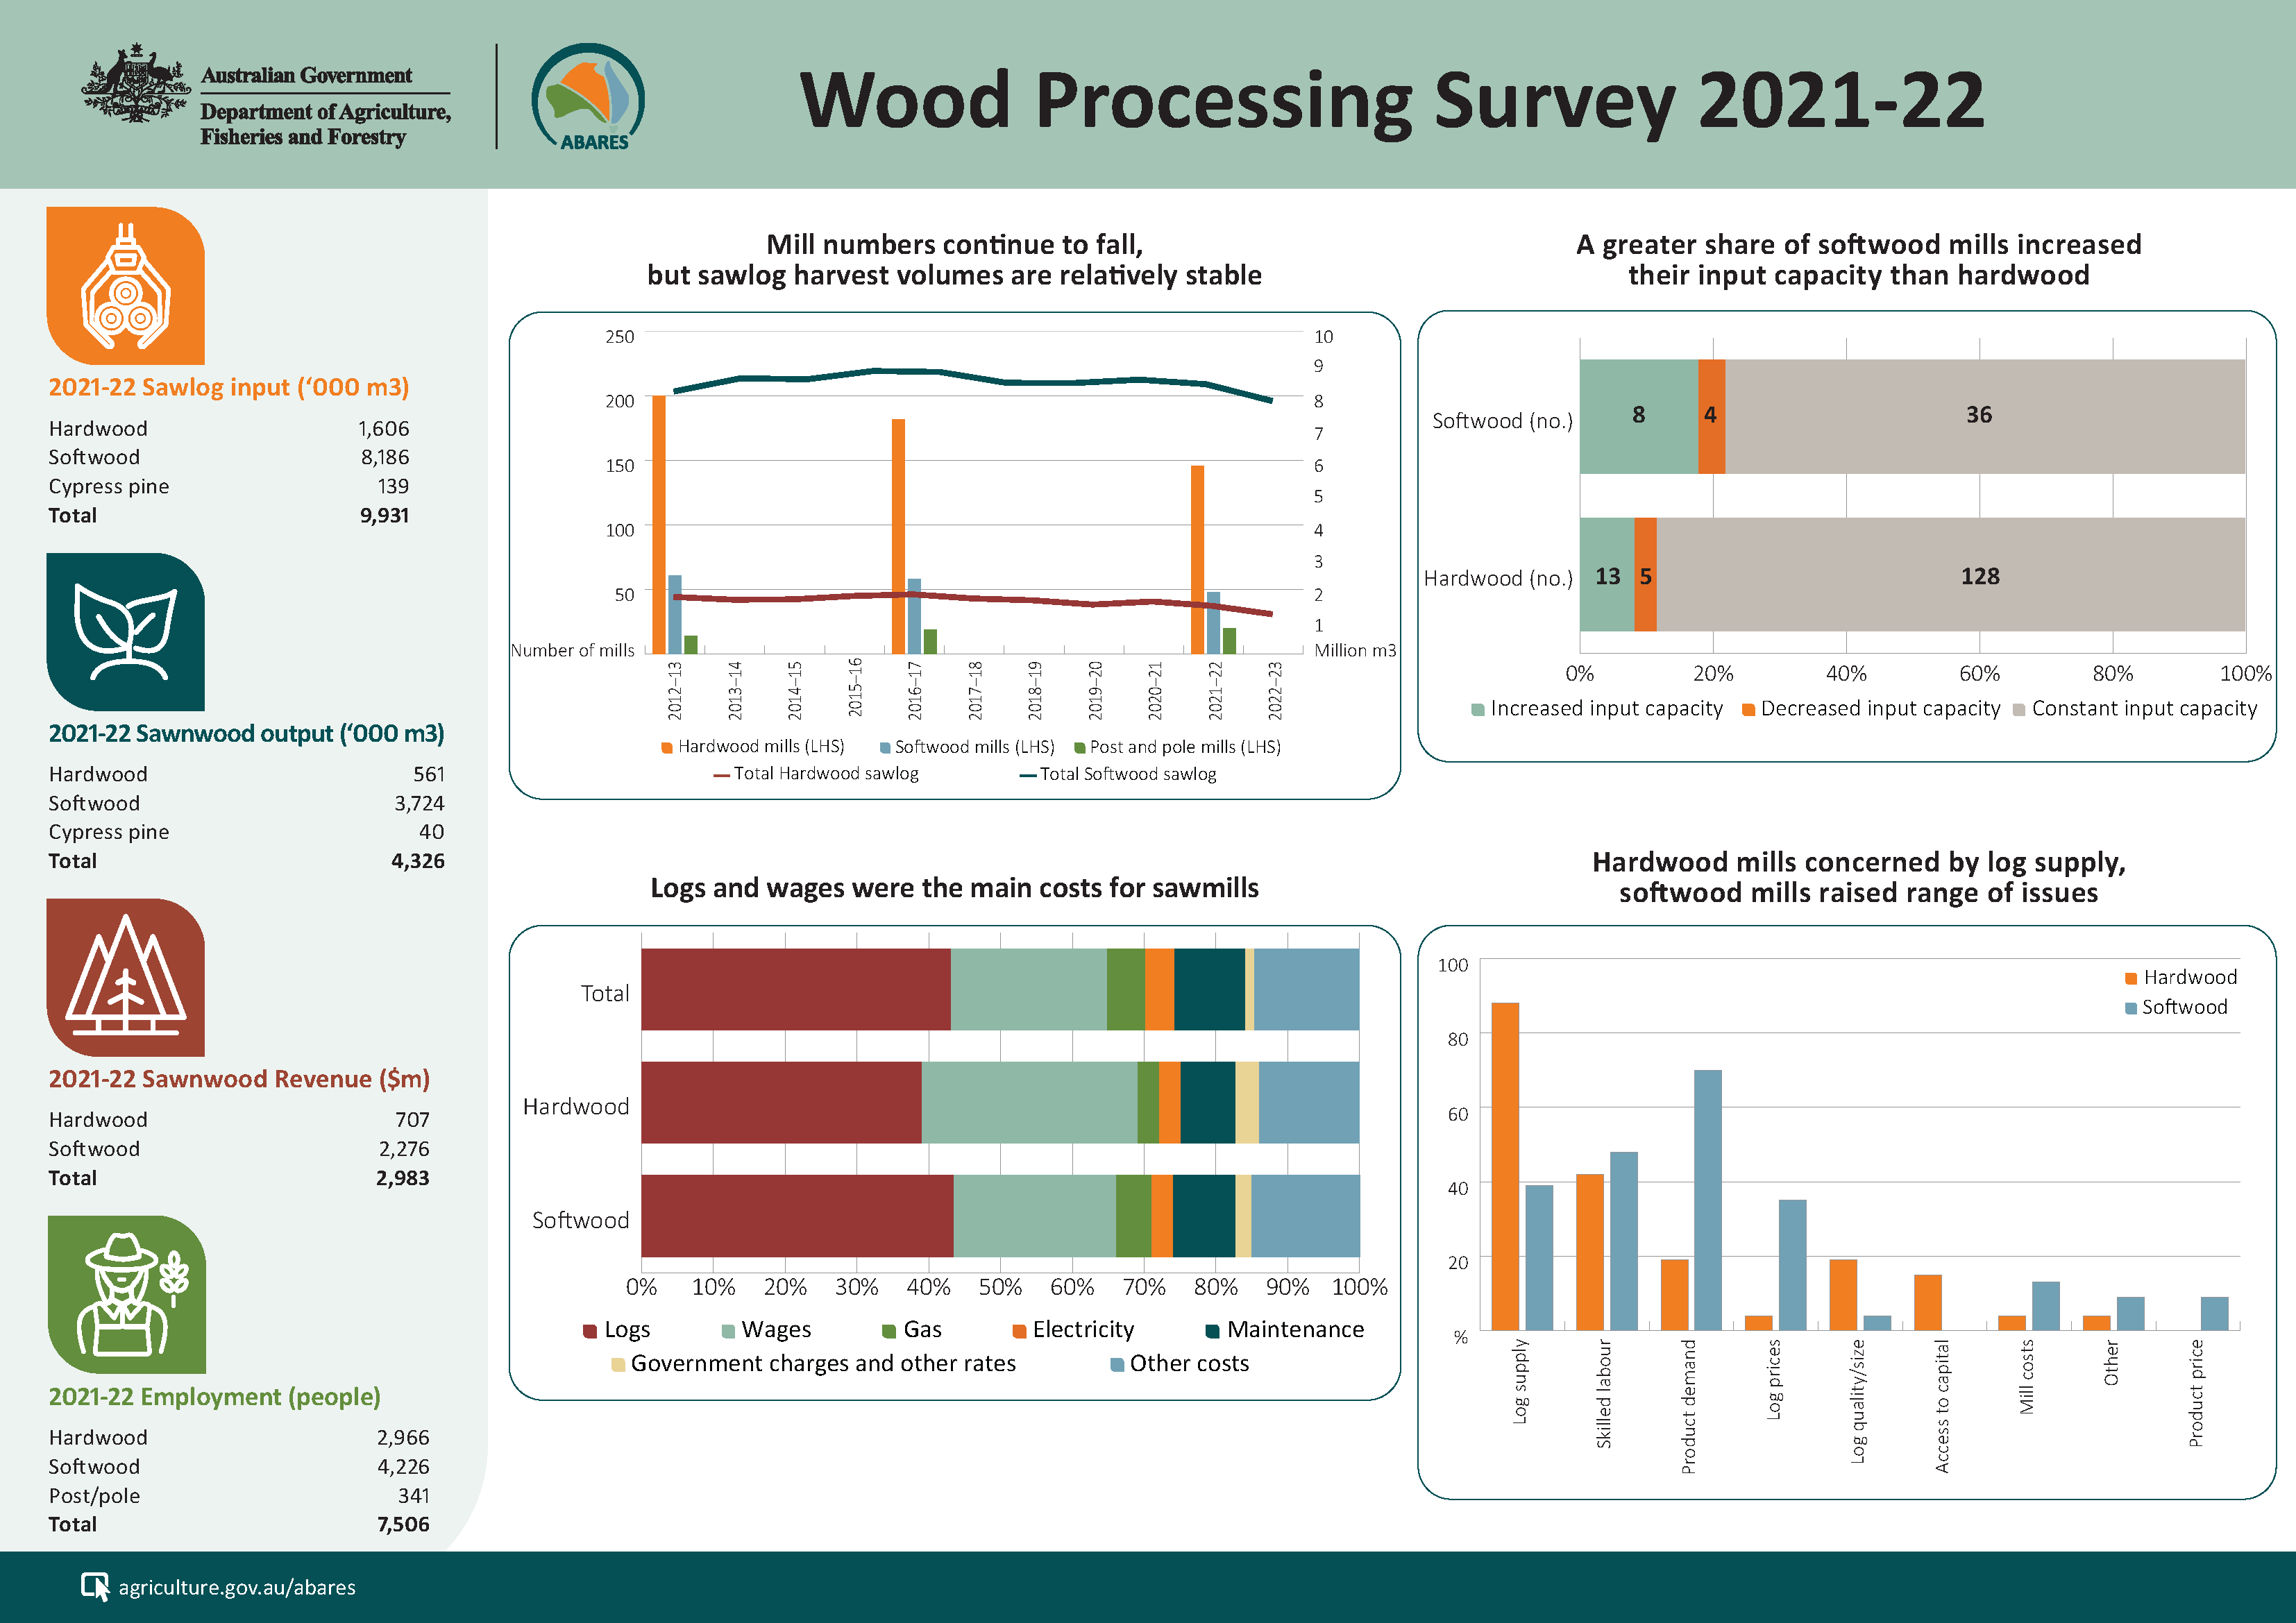Click the softwood constant capacity segment '36'
The image size is (2296, 1623).
[x=1985, y=416]
